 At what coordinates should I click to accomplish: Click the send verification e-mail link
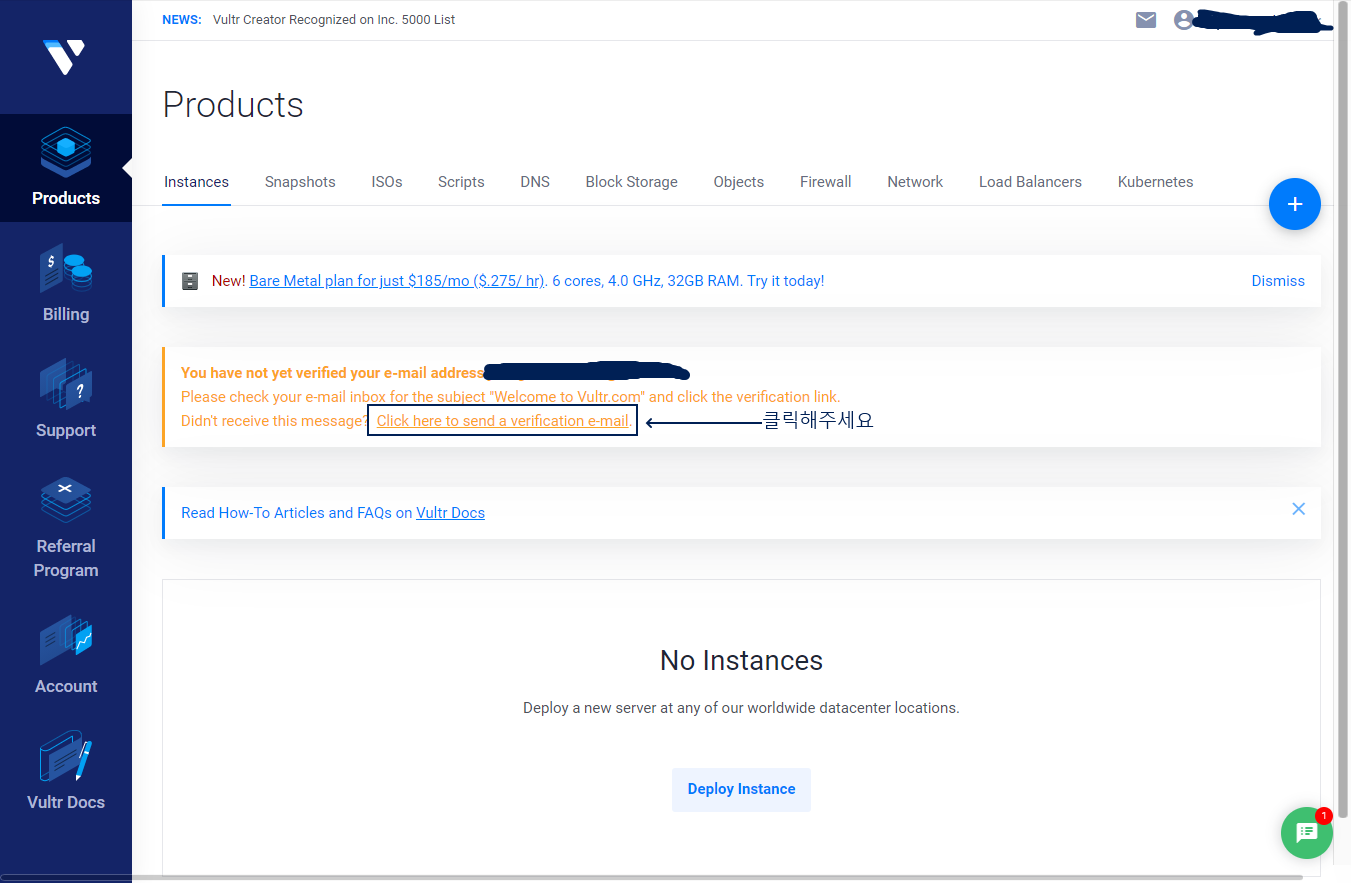(503, 421)
